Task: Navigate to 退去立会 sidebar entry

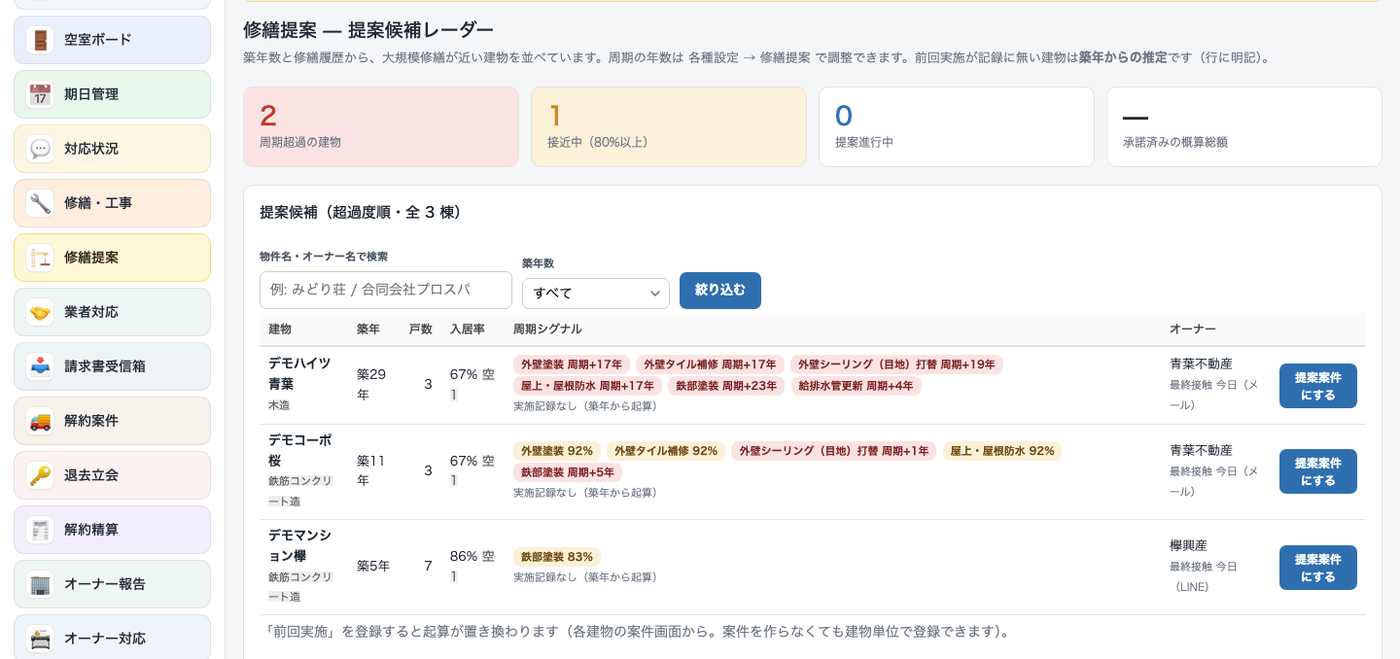Action: (112, 475)
